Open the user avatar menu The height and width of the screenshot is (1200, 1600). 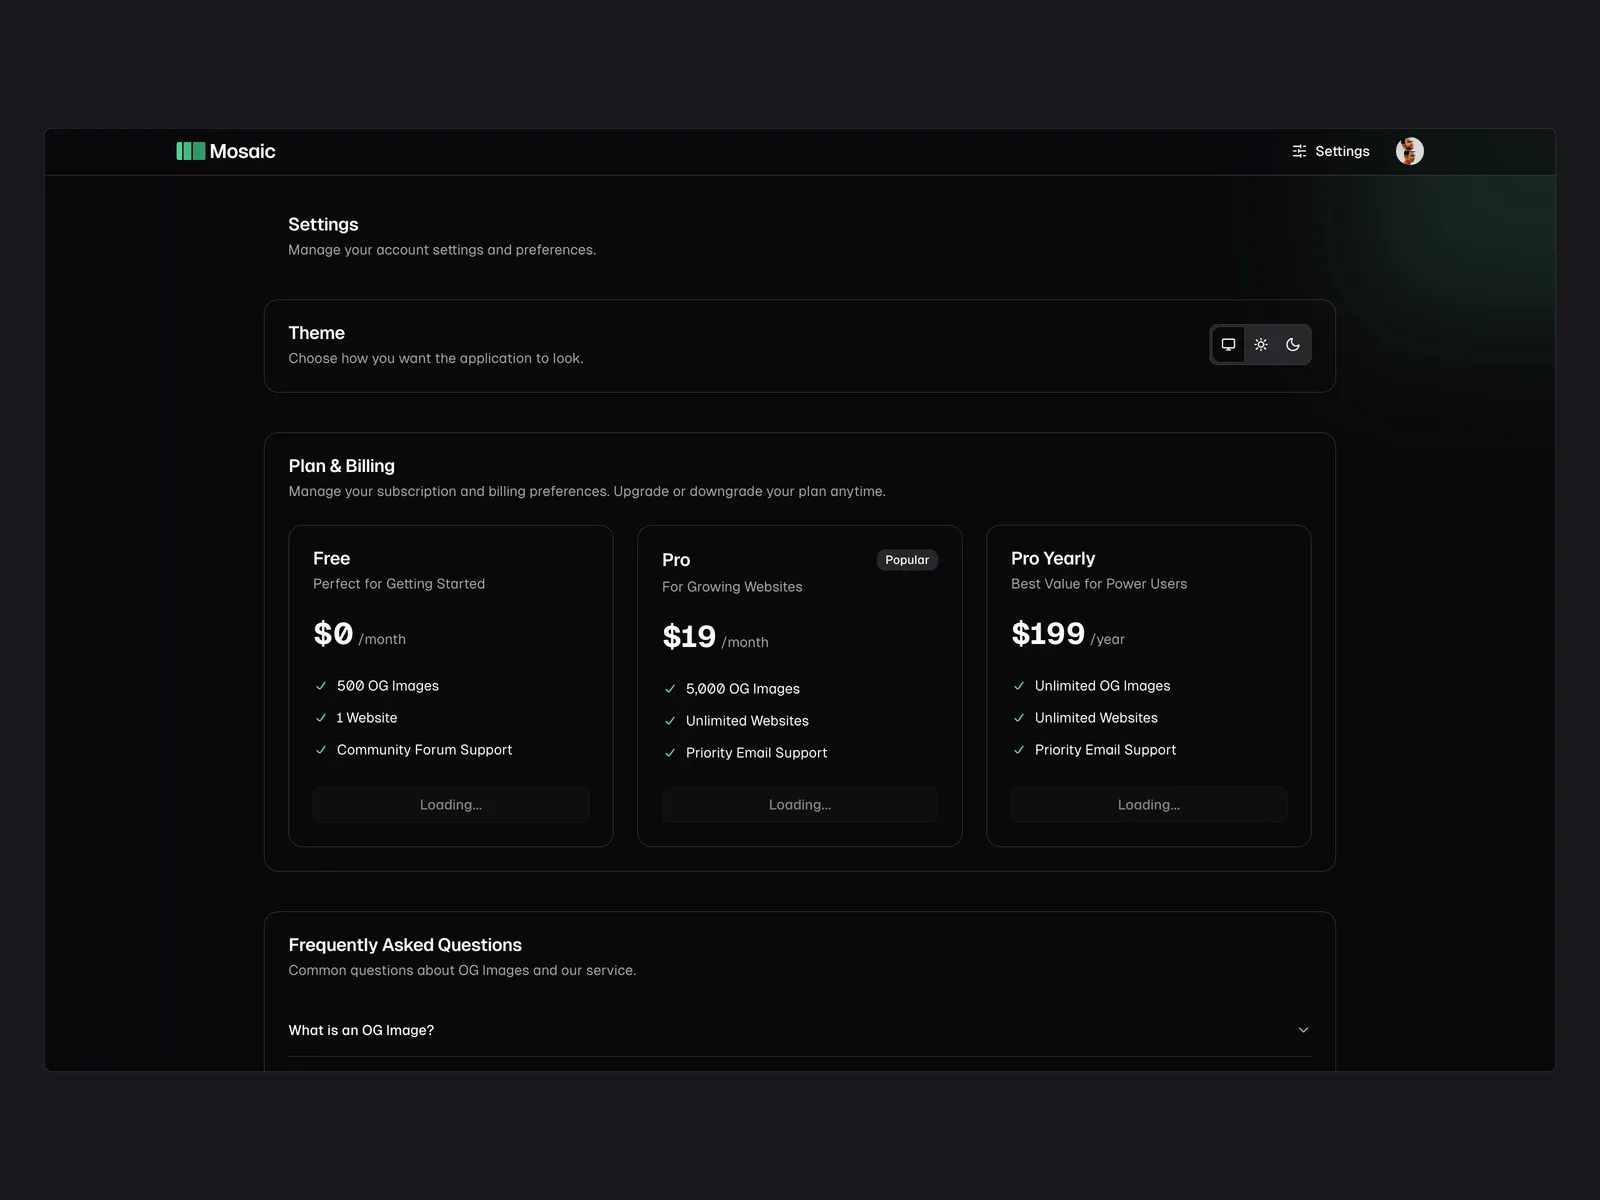coord(1409,151)
